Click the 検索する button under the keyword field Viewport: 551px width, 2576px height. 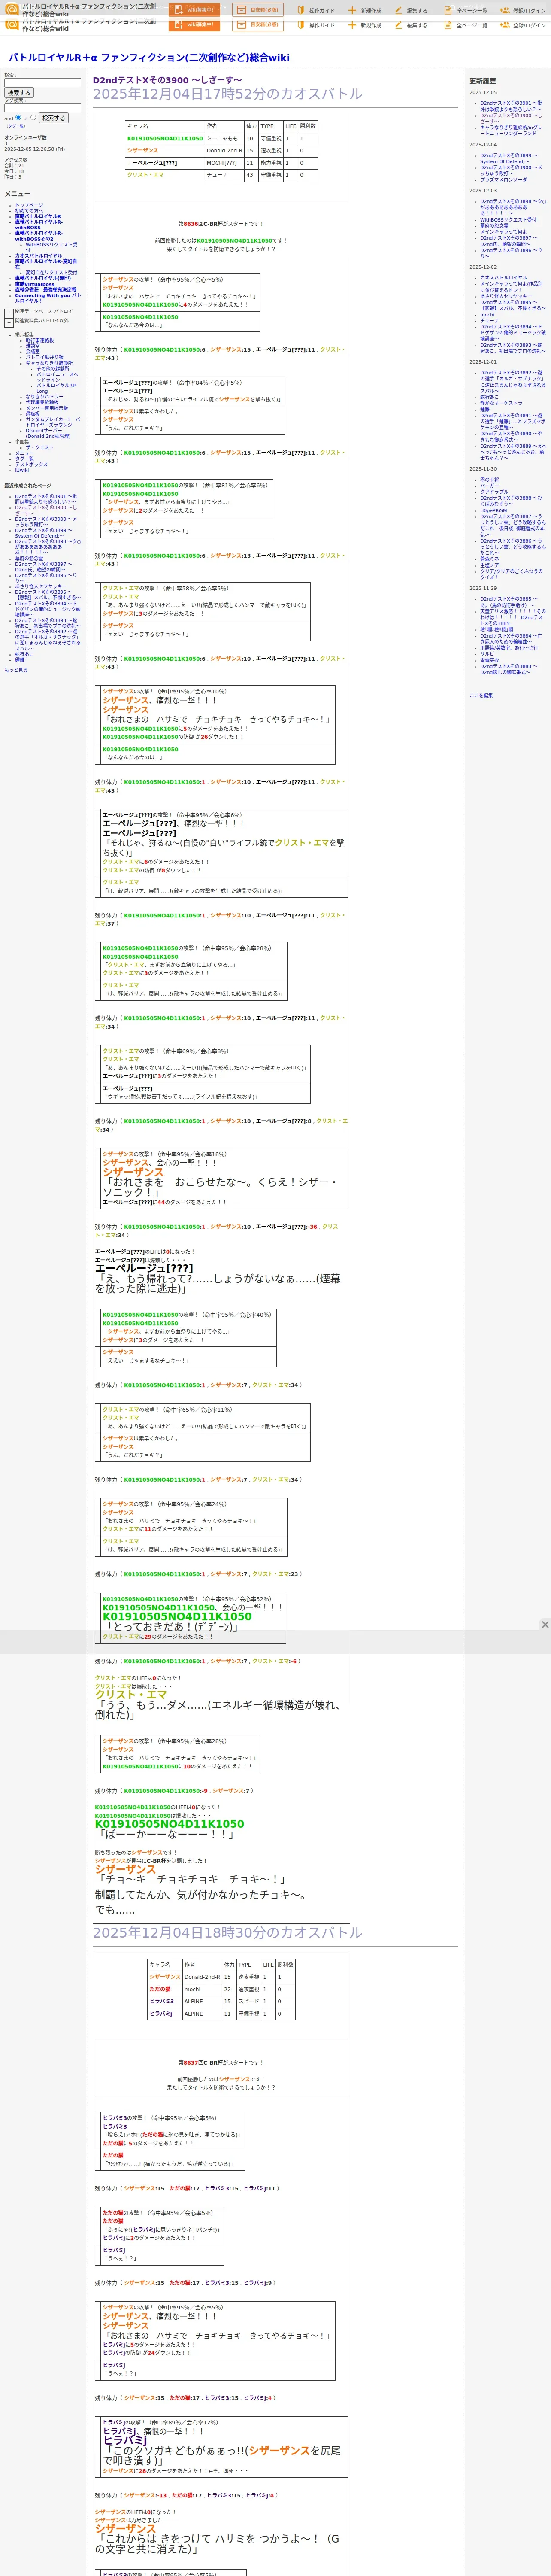point(18,93)
